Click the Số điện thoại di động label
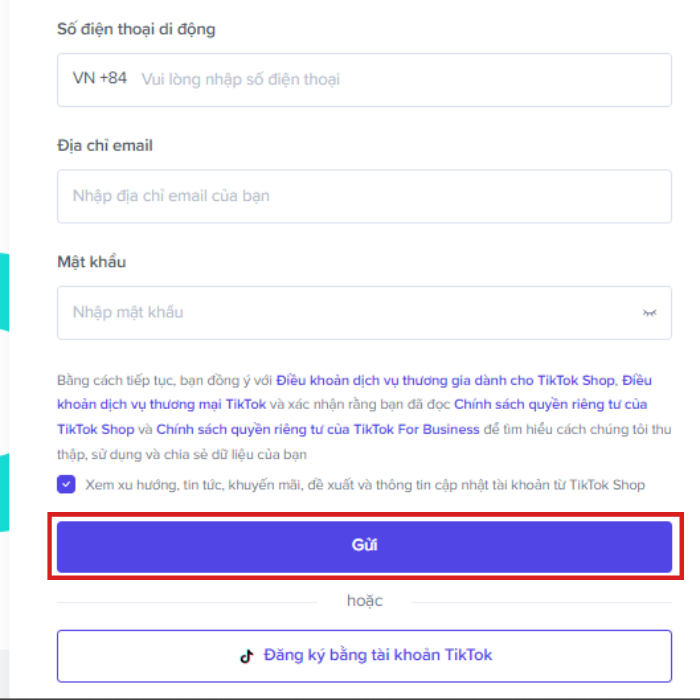The width and height of the screenshot is (700, 700). coord(136,29)
